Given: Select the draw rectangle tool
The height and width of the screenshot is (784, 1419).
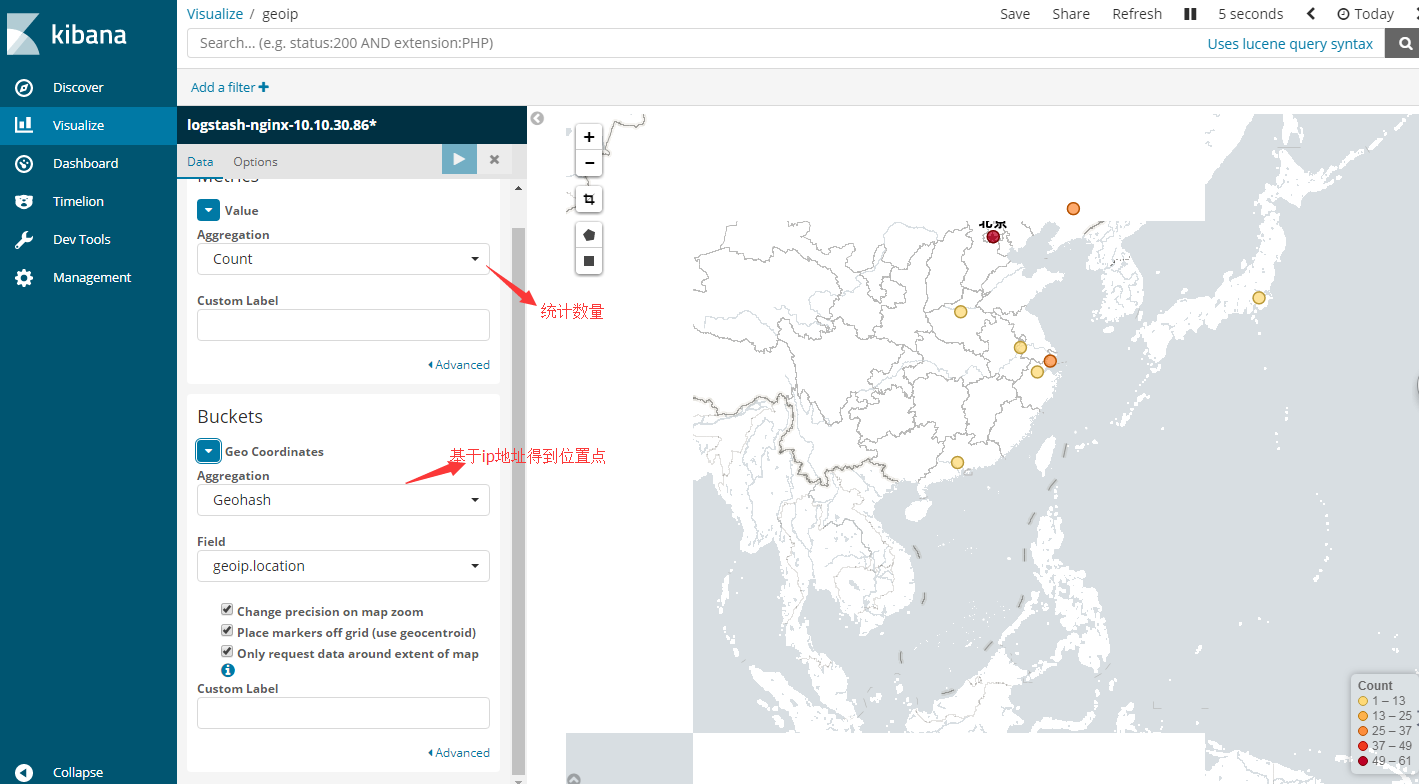Looking at the screenshot, I should pos(589,261).
